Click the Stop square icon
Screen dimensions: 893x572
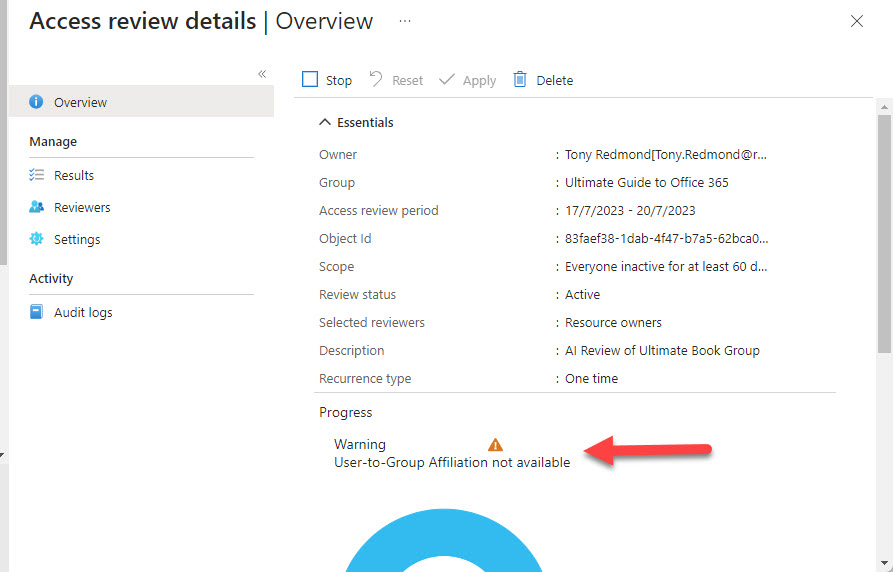(310, 80)
